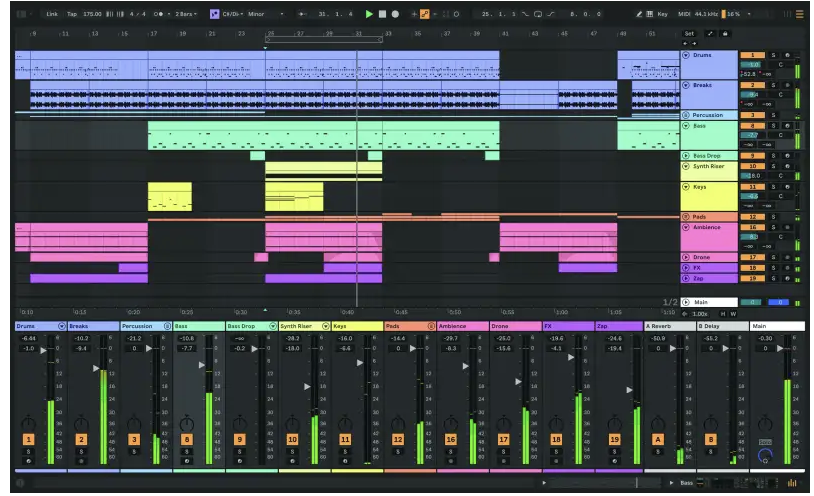Toggle the metronome button in control bar
The width and height of the screenshot is (814, 496).
pyautogui.click(x=158, y=14)
